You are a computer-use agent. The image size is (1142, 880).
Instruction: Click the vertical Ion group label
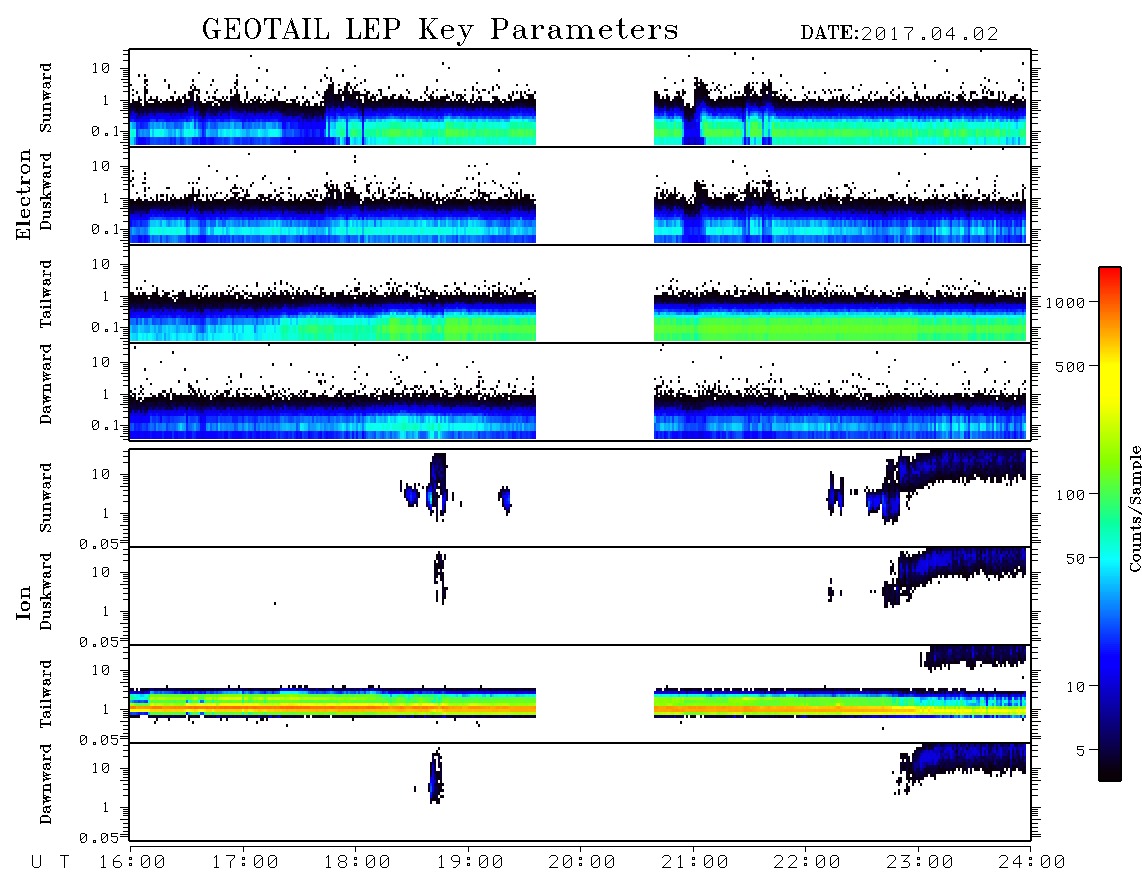click(x=24, y=602)
